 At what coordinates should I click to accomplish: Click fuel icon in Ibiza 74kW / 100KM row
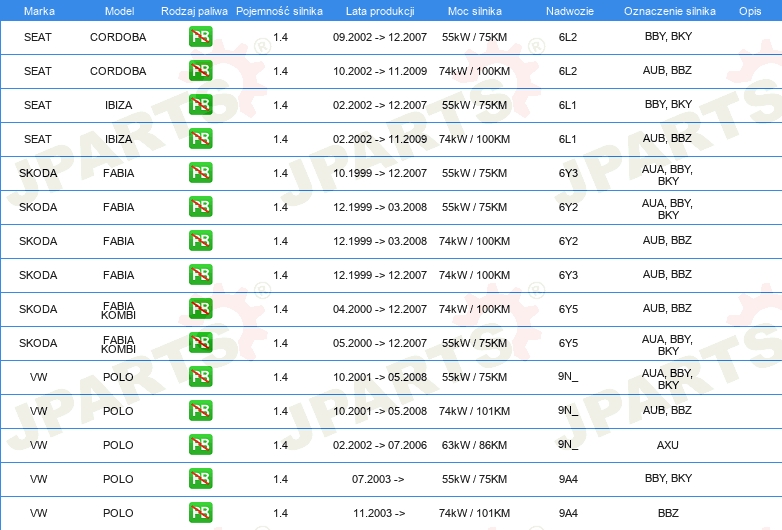pyautogui.click(x=200, y=138)
